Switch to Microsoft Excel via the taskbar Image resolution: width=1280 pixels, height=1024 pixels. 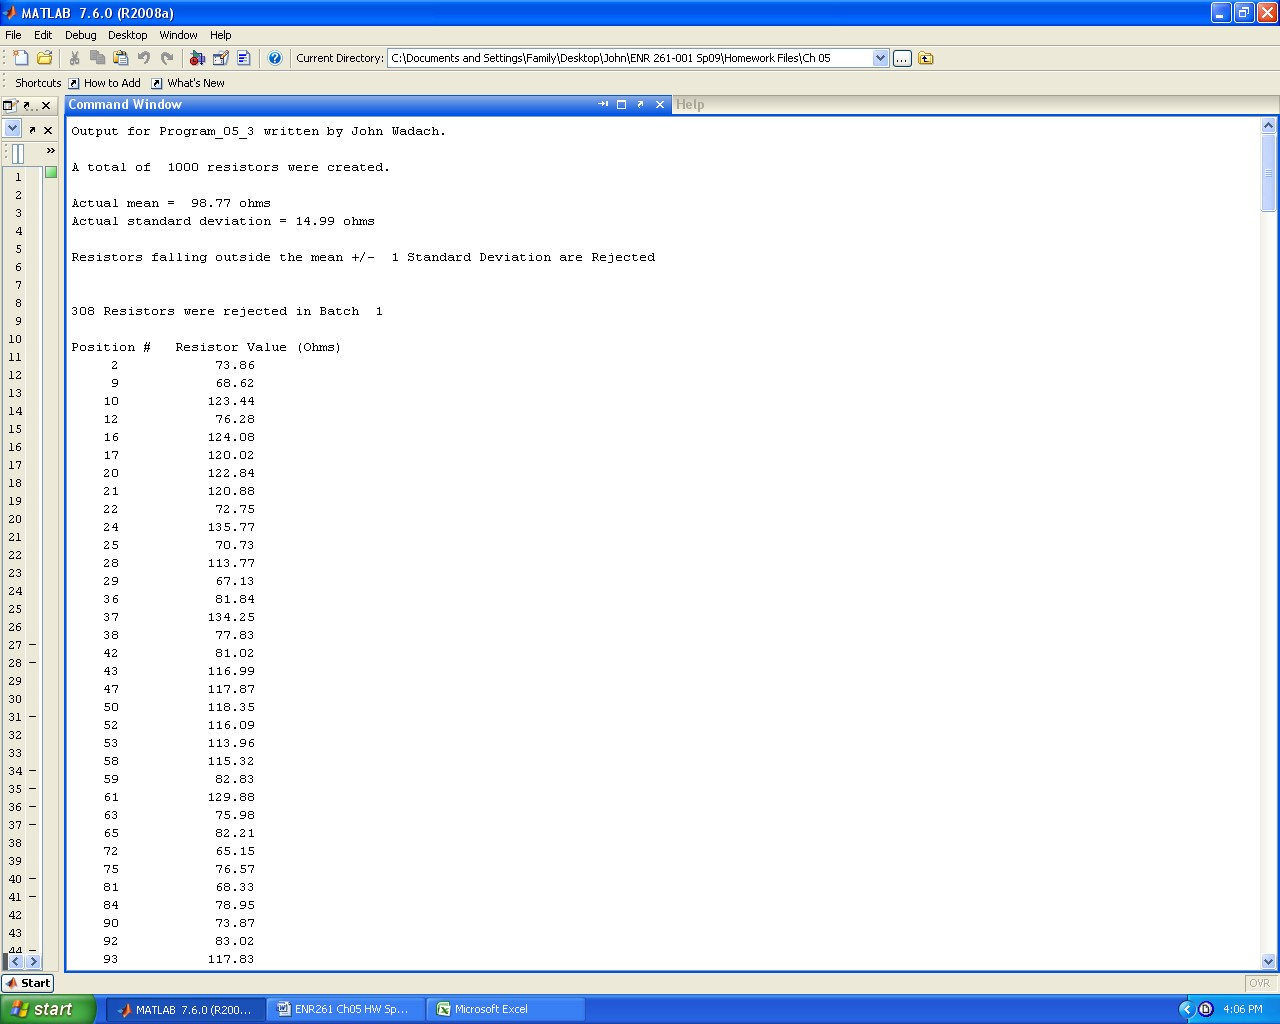505,1009
